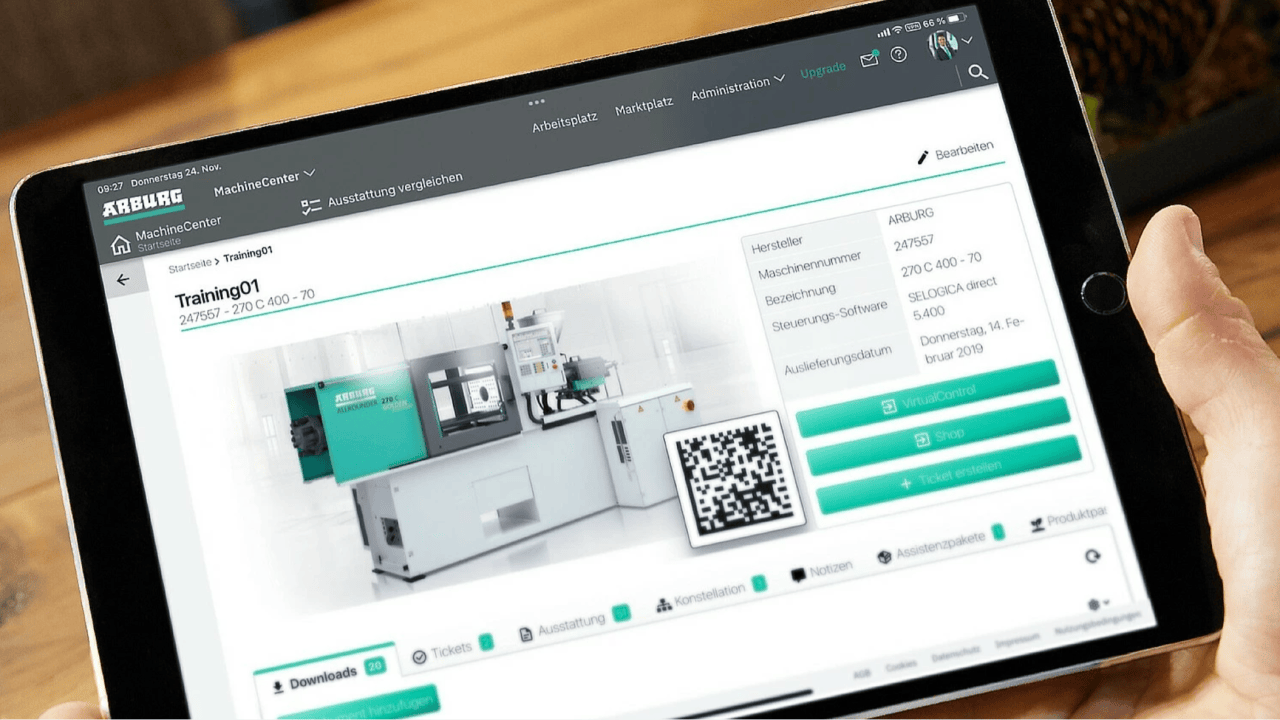Click the Training01 breadcrumb
This screenshot has width=1280, height=720.
[x=247, y=254]
